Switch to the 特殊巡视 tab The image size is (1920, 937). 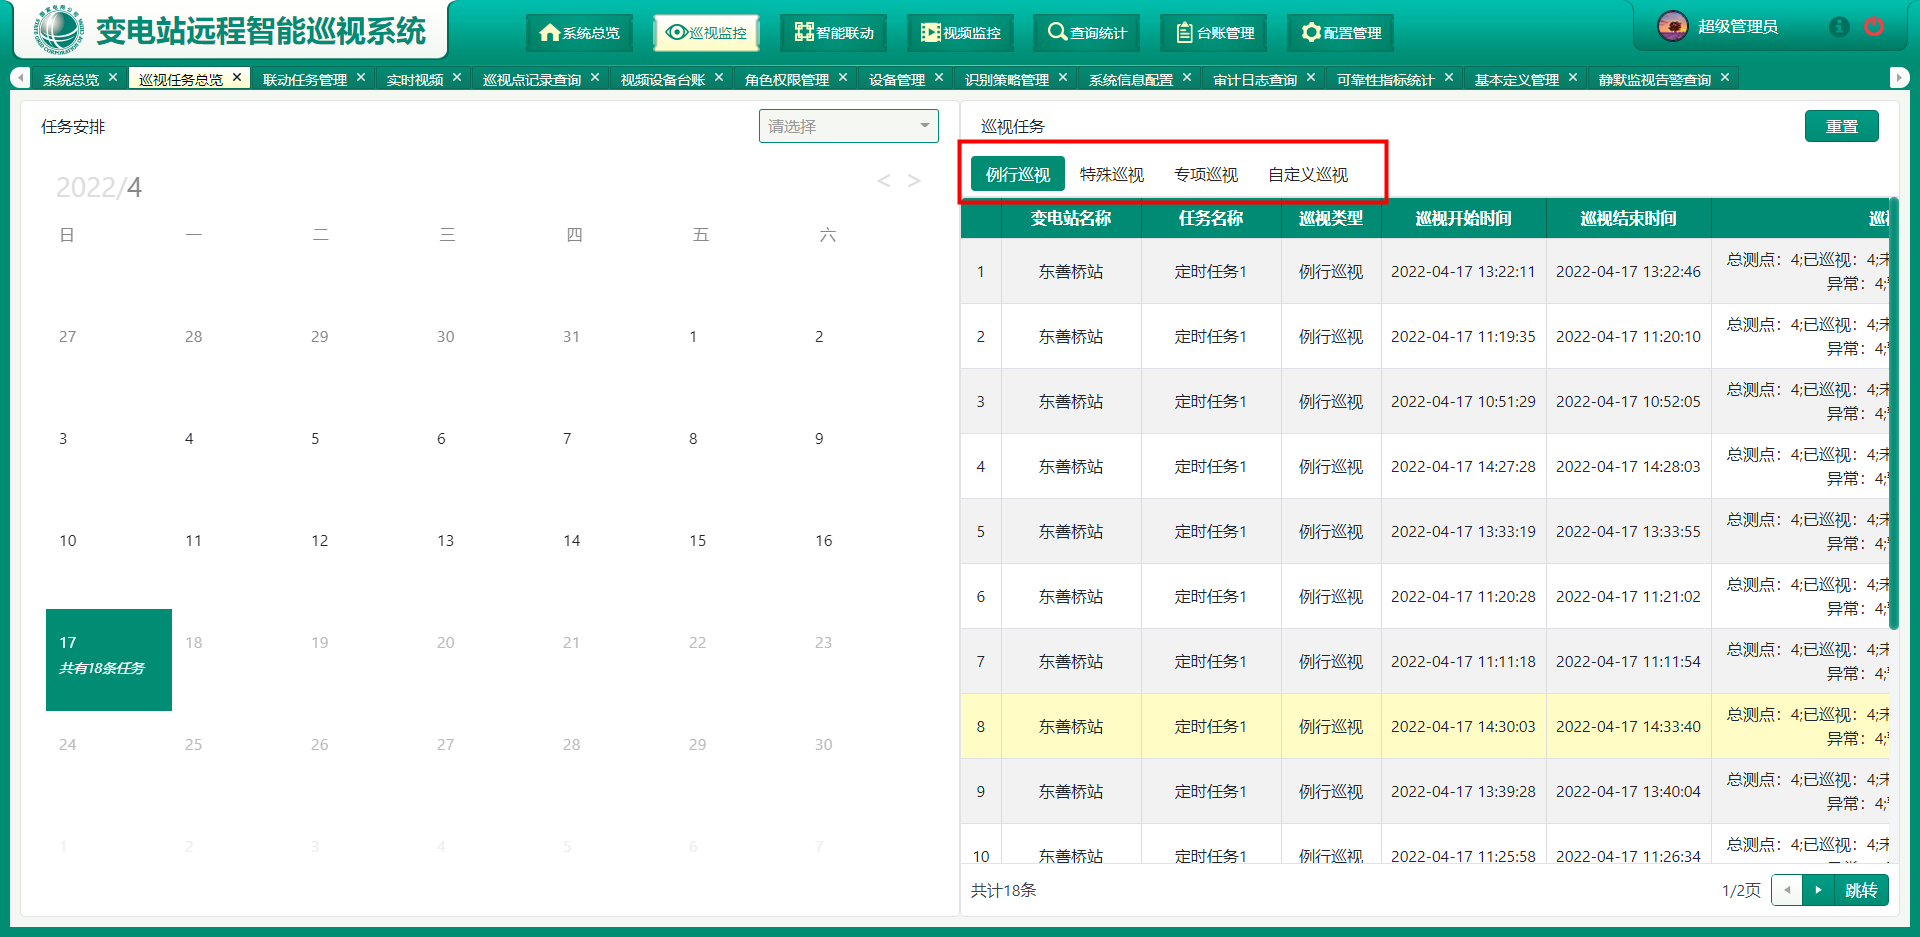click(1111, 175)
